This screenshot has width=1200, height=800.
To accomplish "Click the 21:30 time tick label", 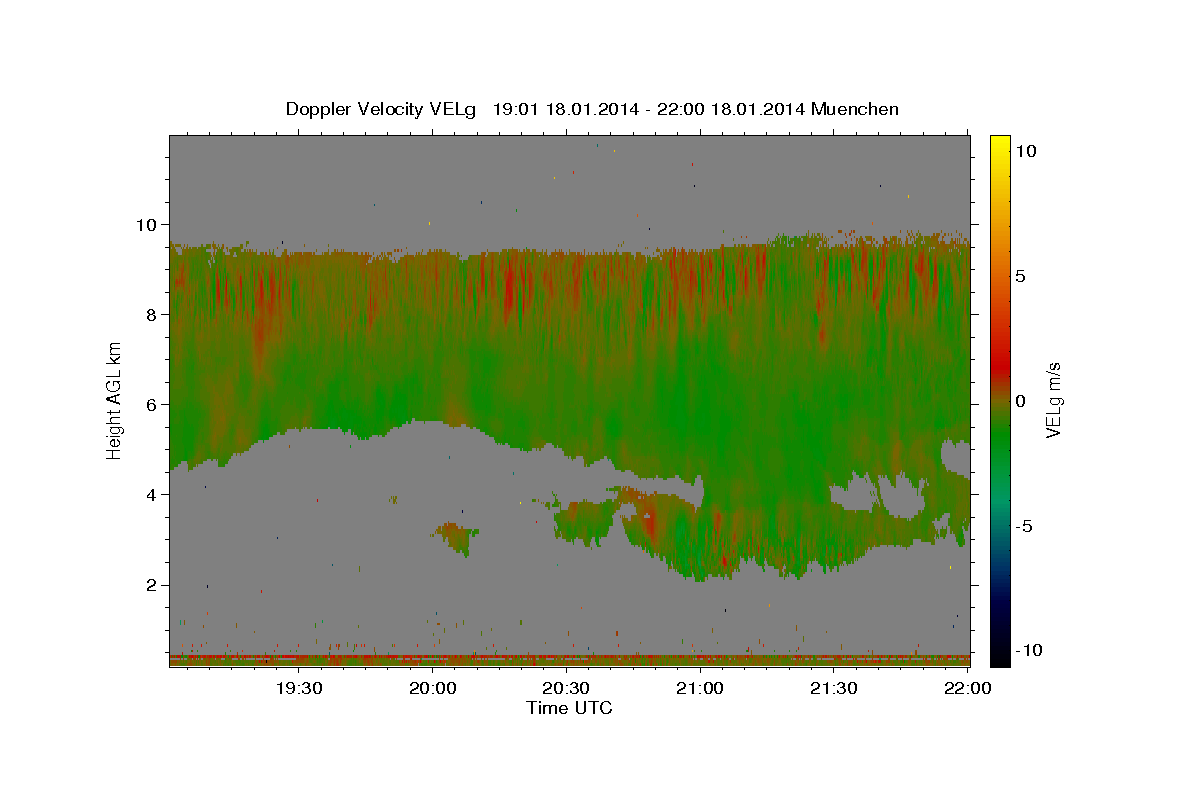I will pyautogui.click(x=833, y=689).
